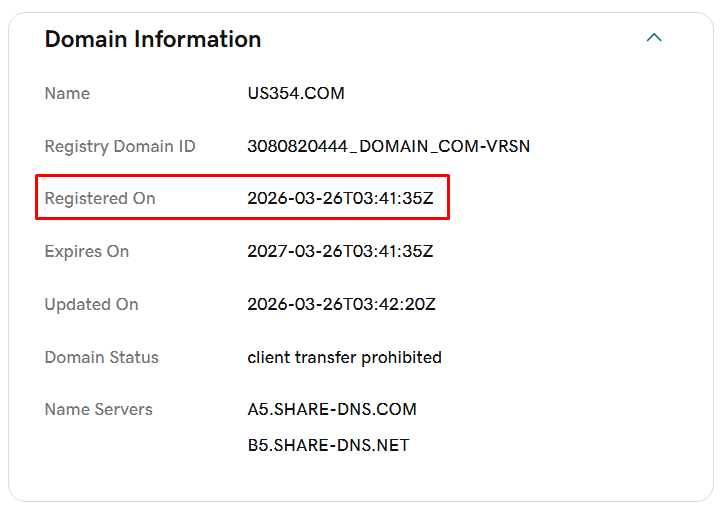
Task: Select the US354.COM domain name value
Action: (x=296, y=93)
